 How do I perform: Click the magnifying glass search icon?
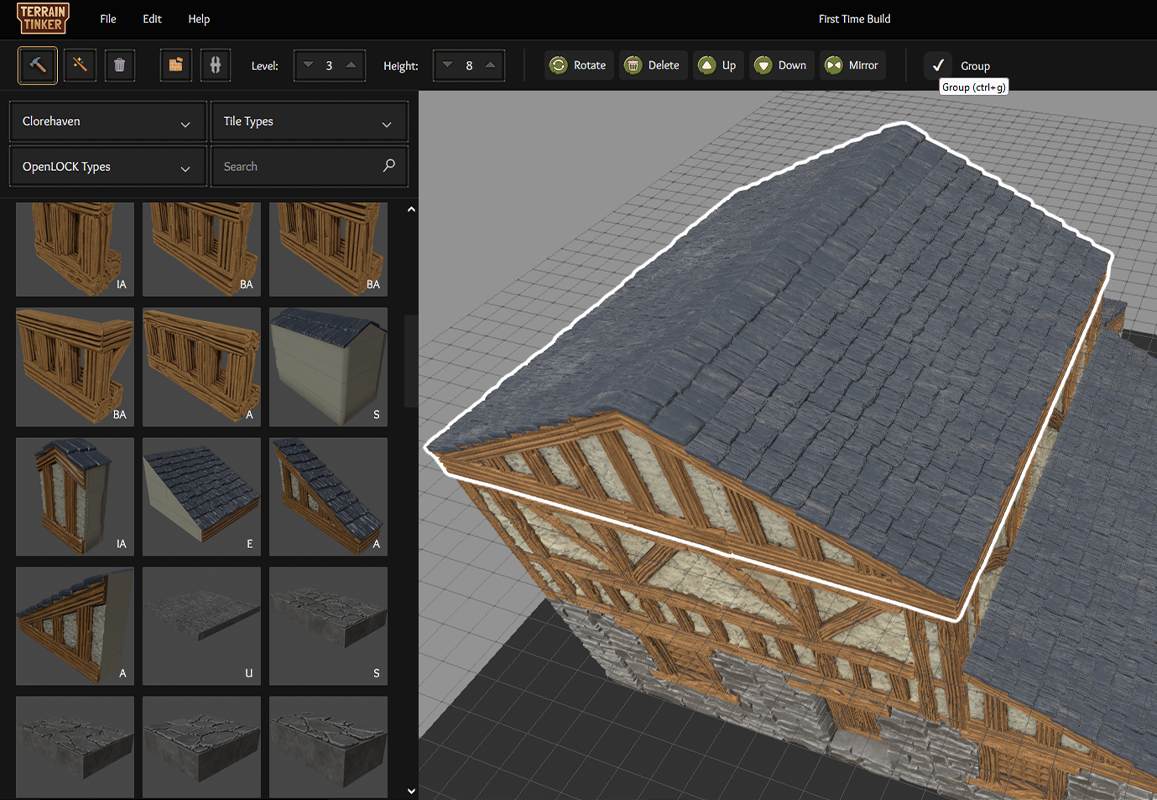pyautogui.click(x=389, y=166)
